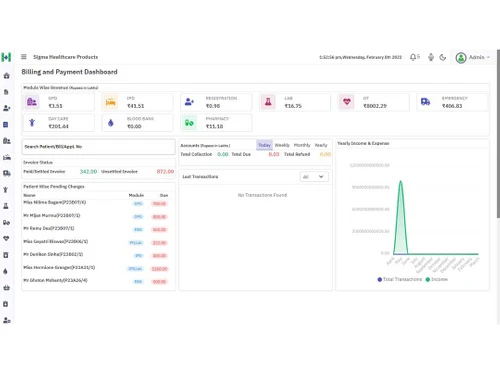Click the PH,Lab module badge
This screenshot has width=500, height=375.
136,243
